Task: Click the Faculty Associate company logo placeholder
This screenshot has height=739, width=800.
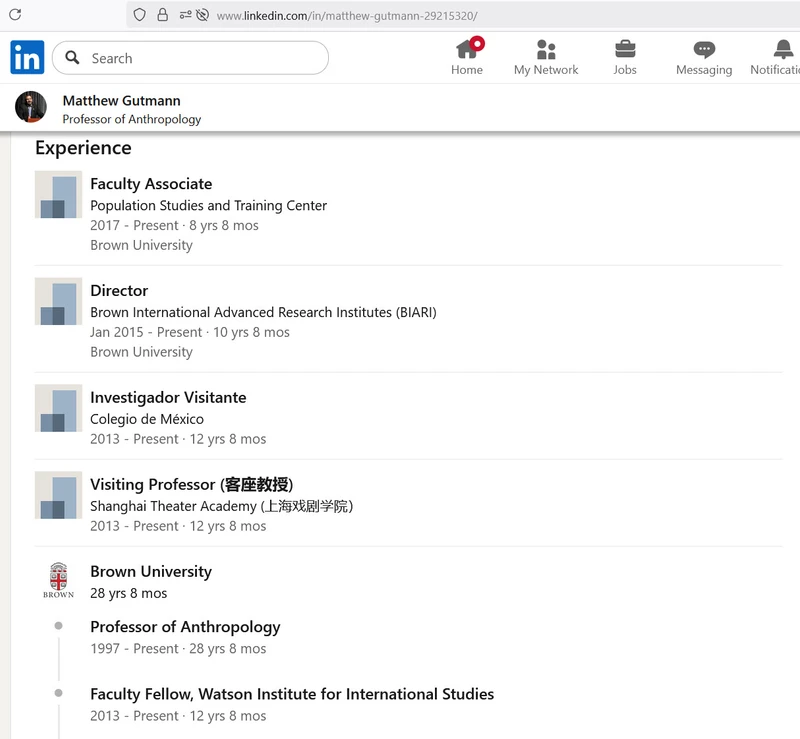Action: coord(58,194)
